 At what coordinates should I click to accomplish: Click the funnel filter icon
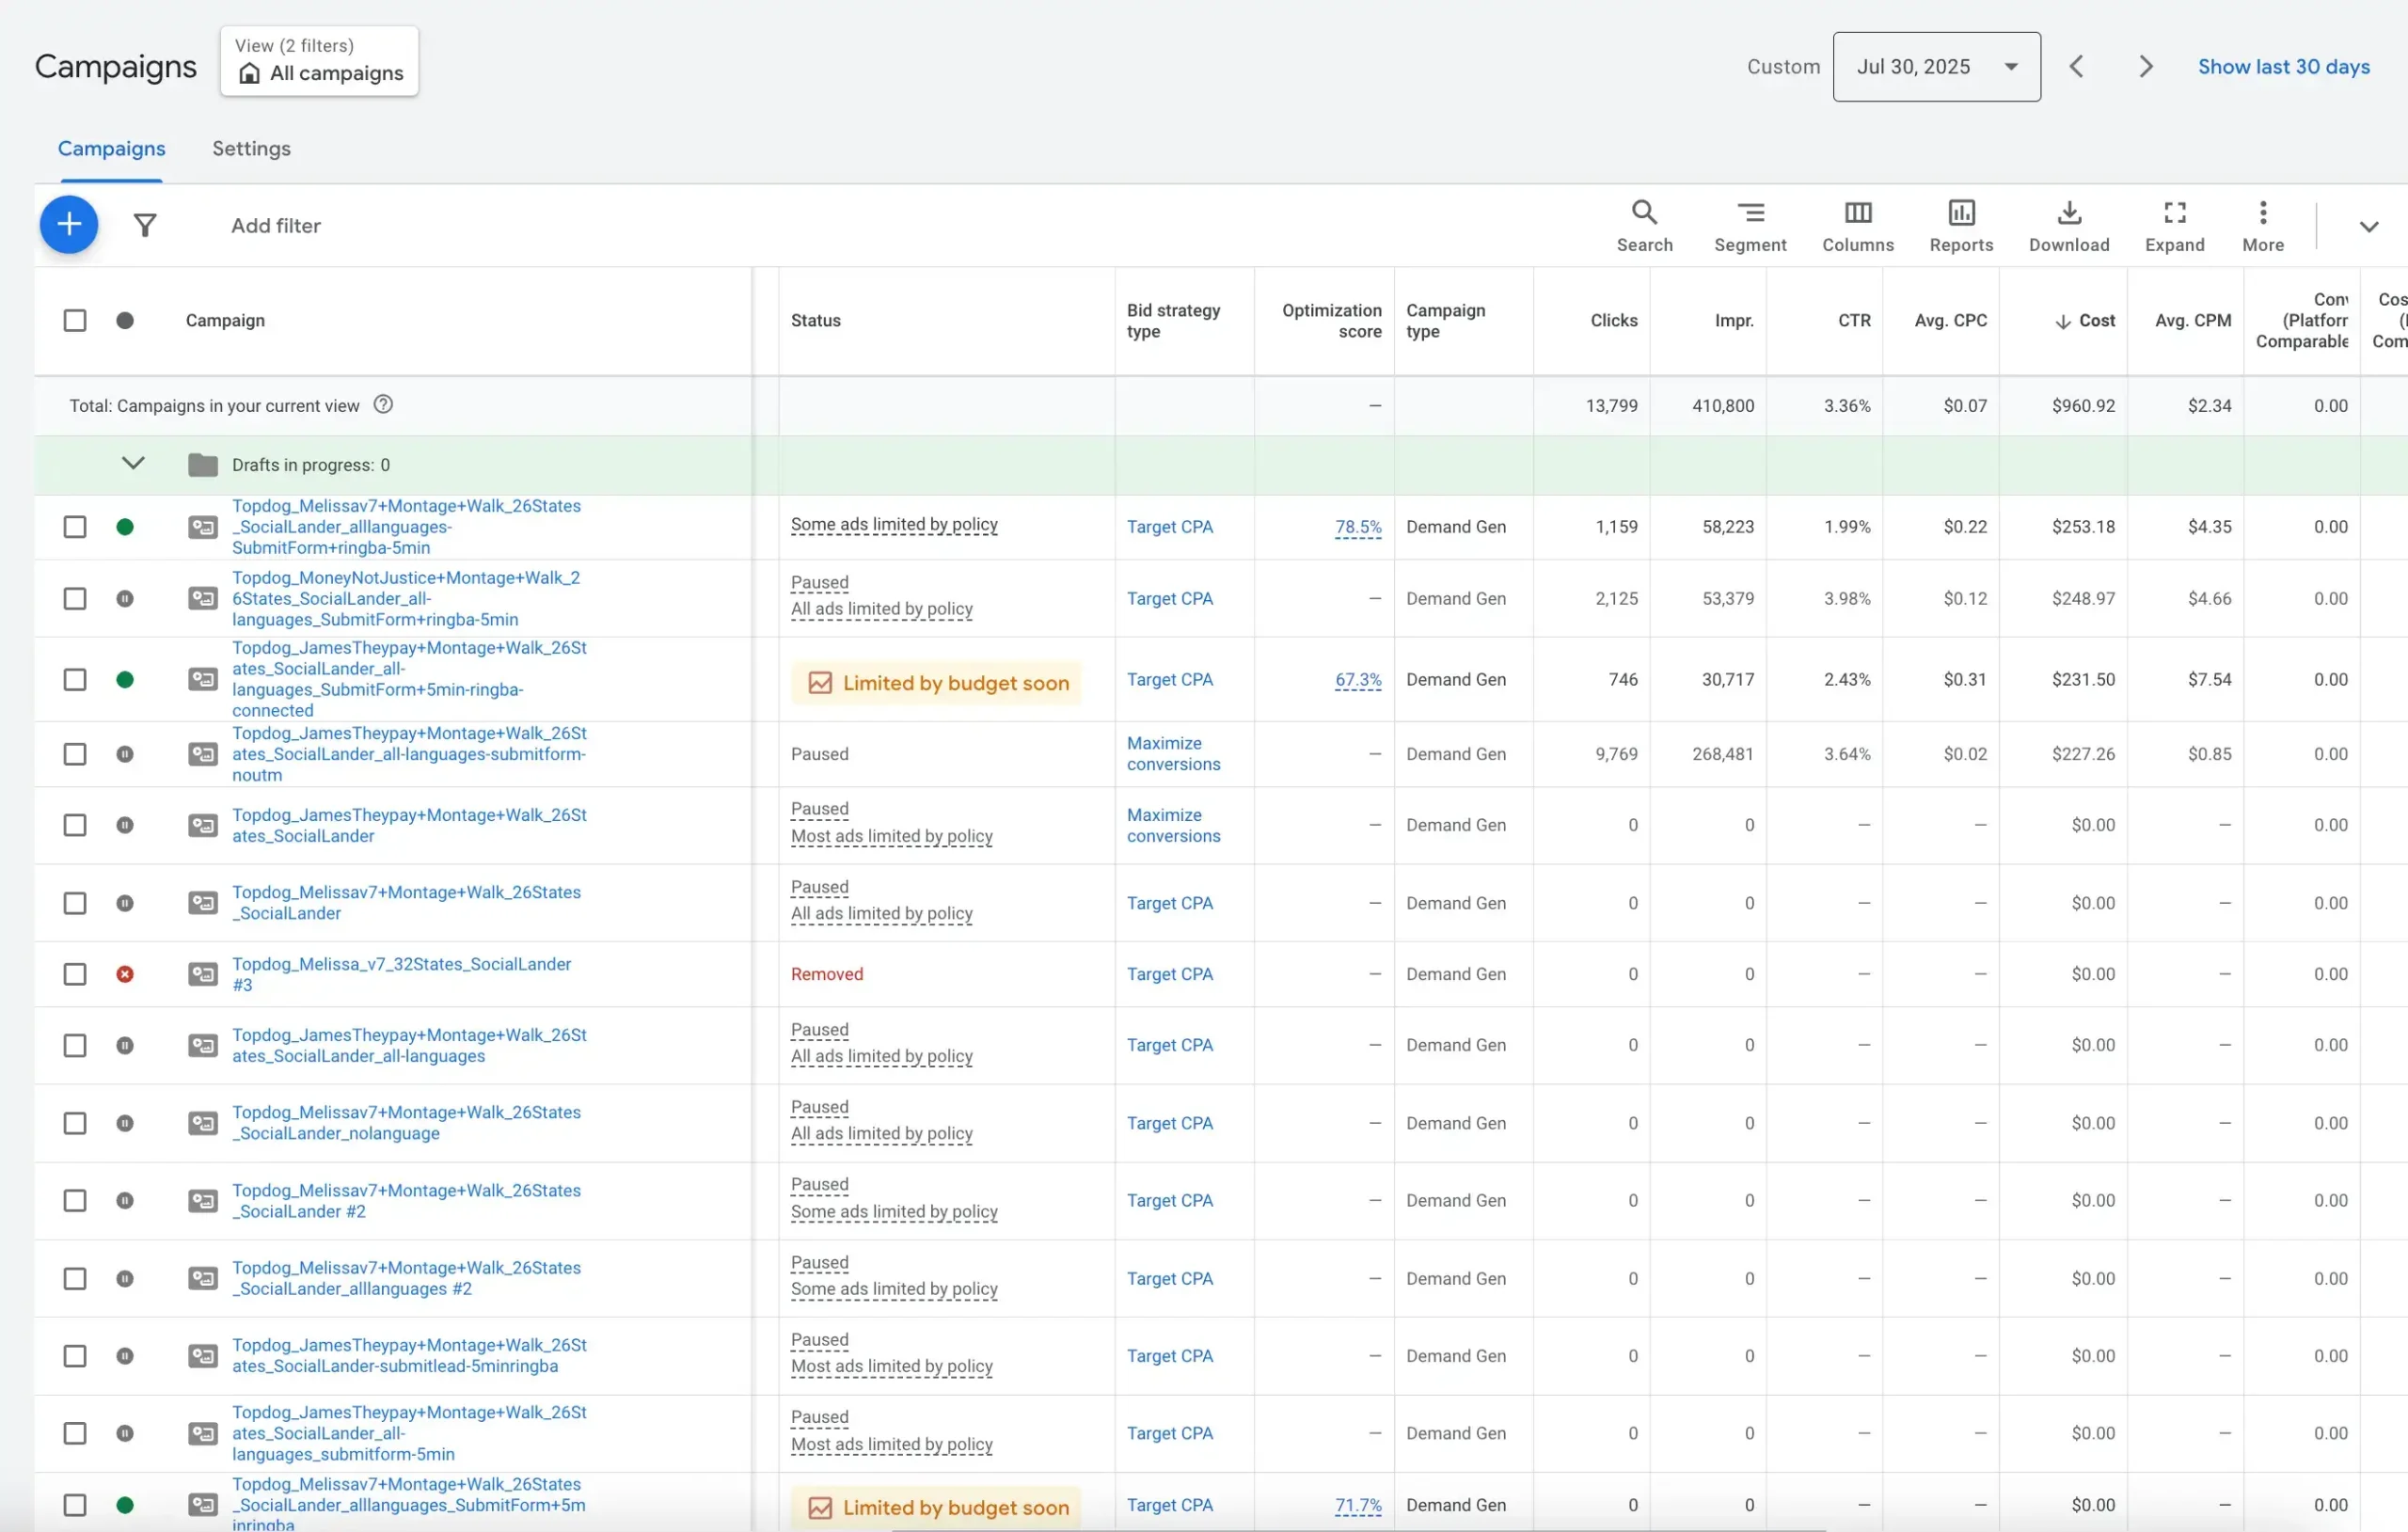[x=145, y=226]
